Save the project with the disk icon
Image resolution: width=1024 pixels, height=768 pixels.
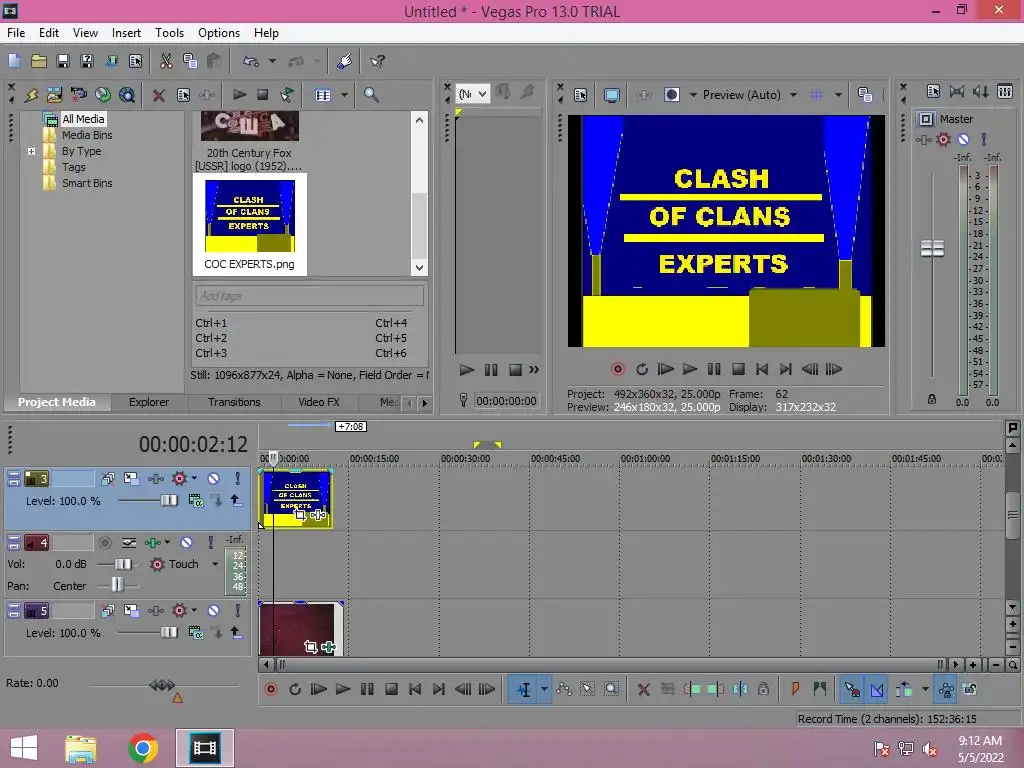(63, 61)
